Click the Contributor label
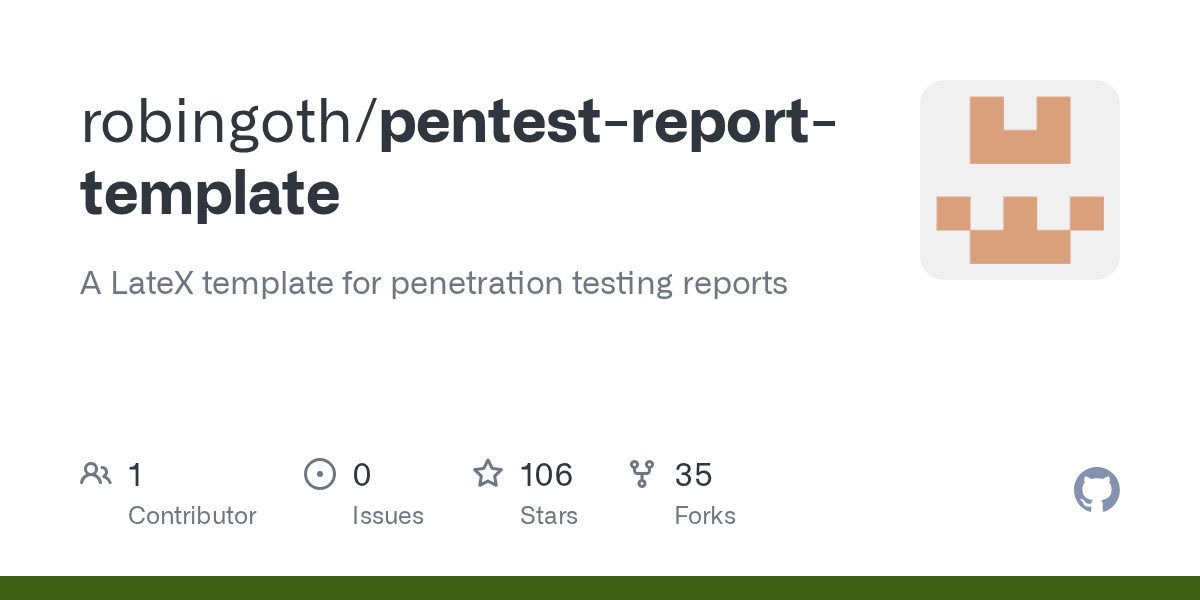 (192, 516)
